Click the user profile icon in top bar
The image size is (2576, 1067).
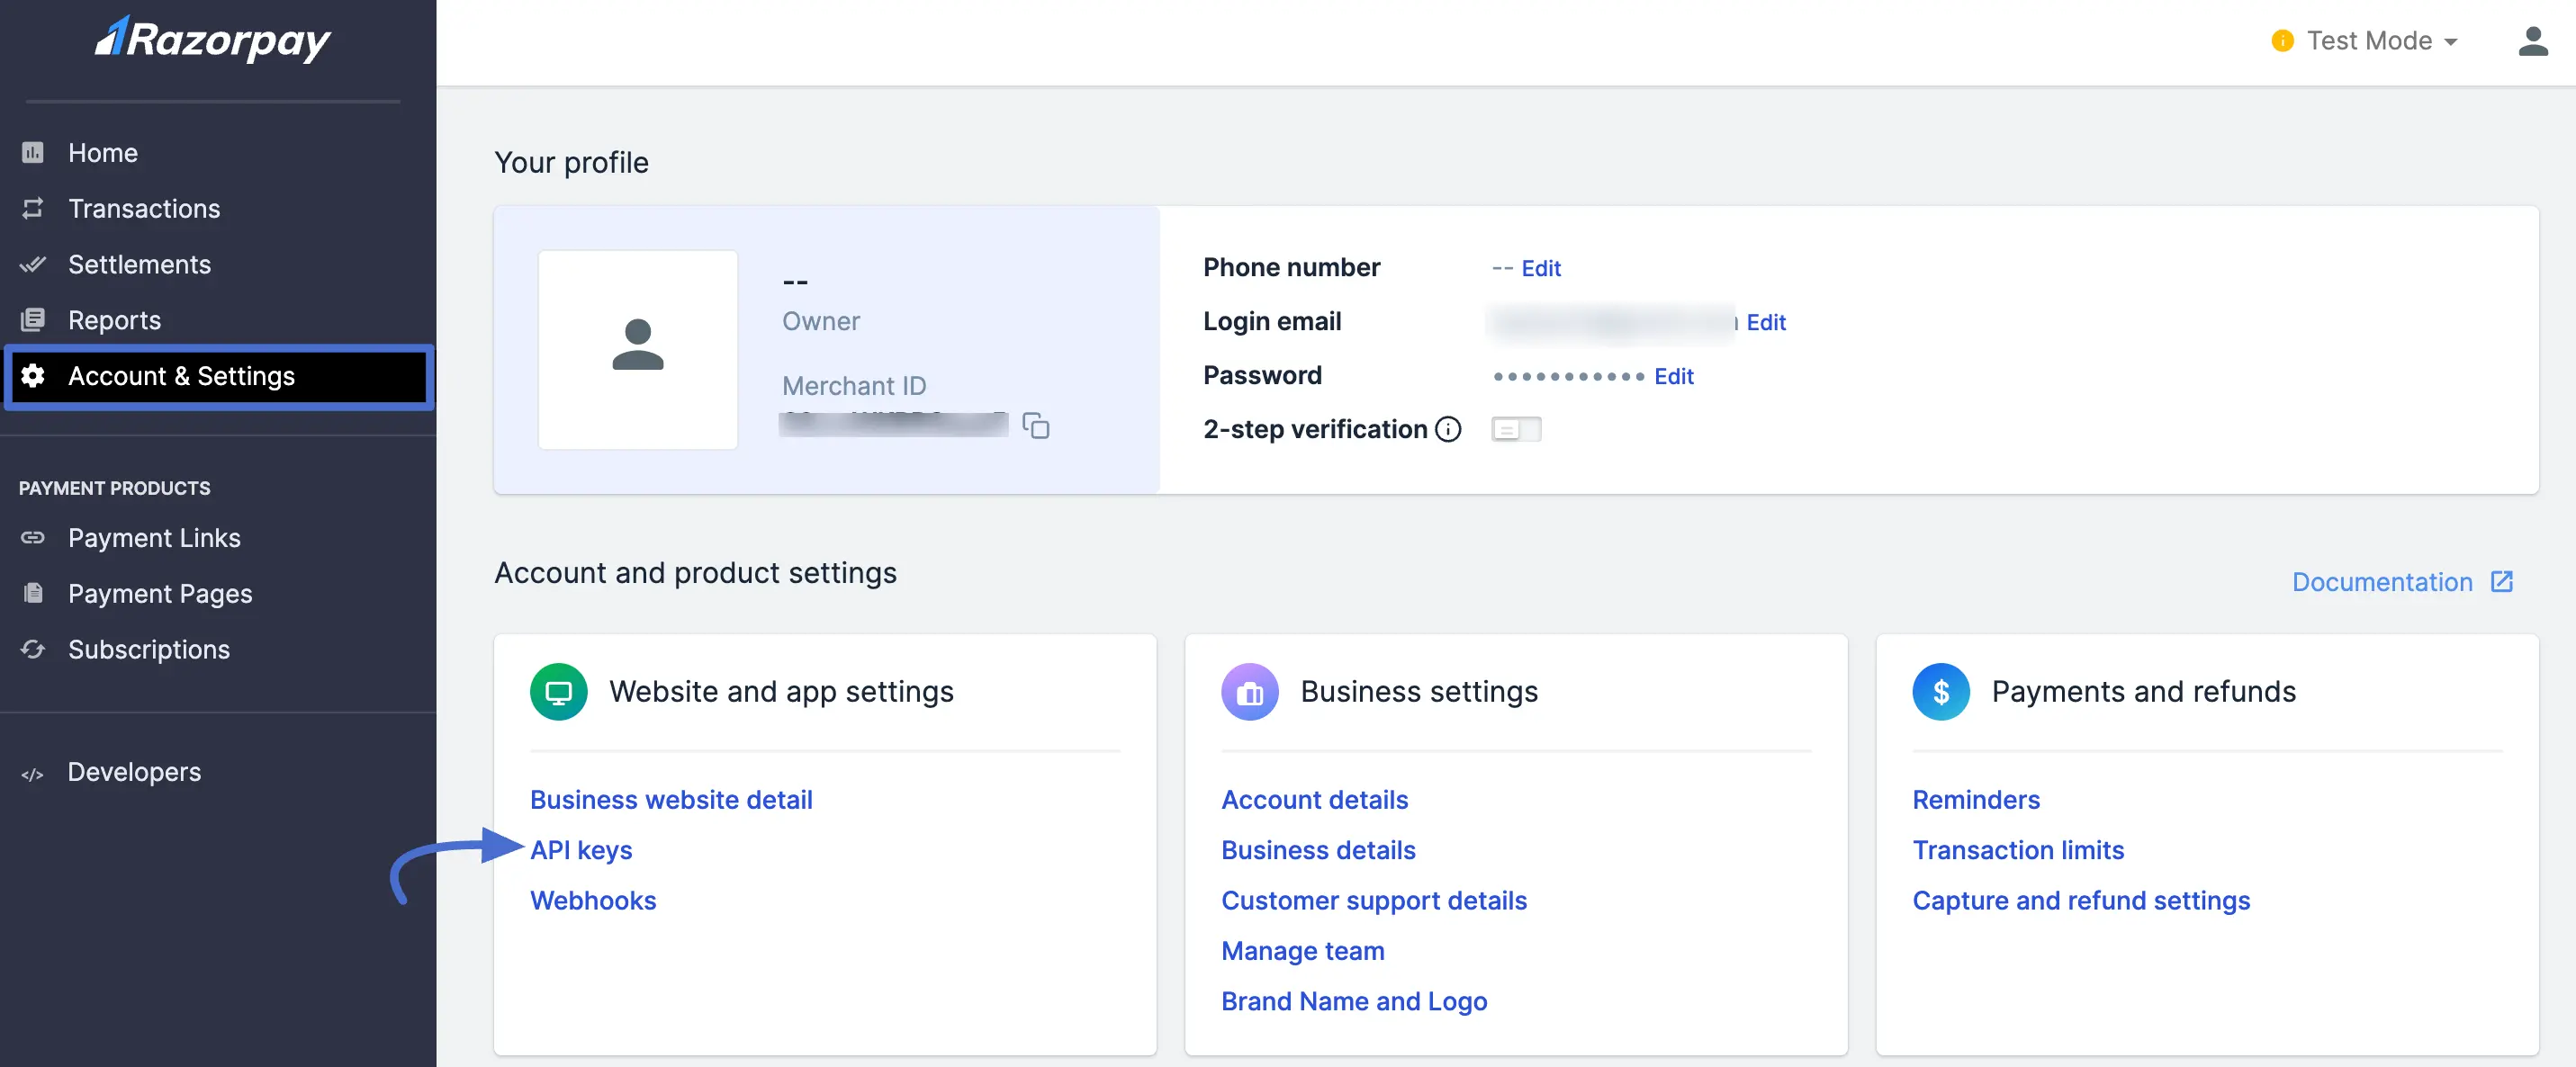point(2533,40)
